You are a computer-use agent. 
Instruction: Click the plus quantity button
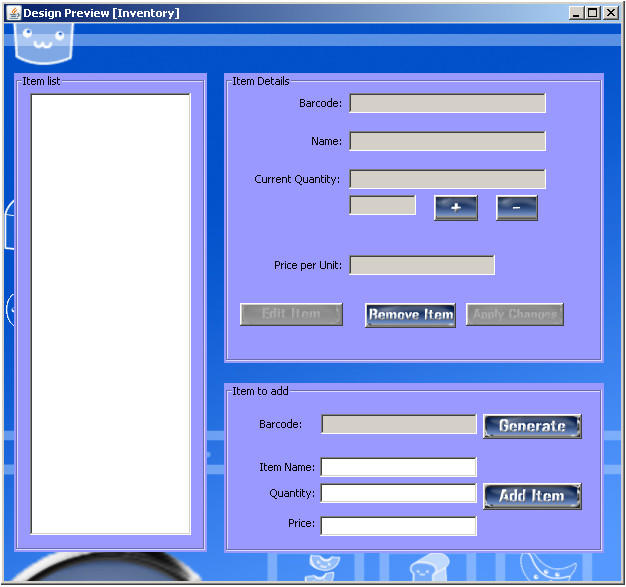456,207
